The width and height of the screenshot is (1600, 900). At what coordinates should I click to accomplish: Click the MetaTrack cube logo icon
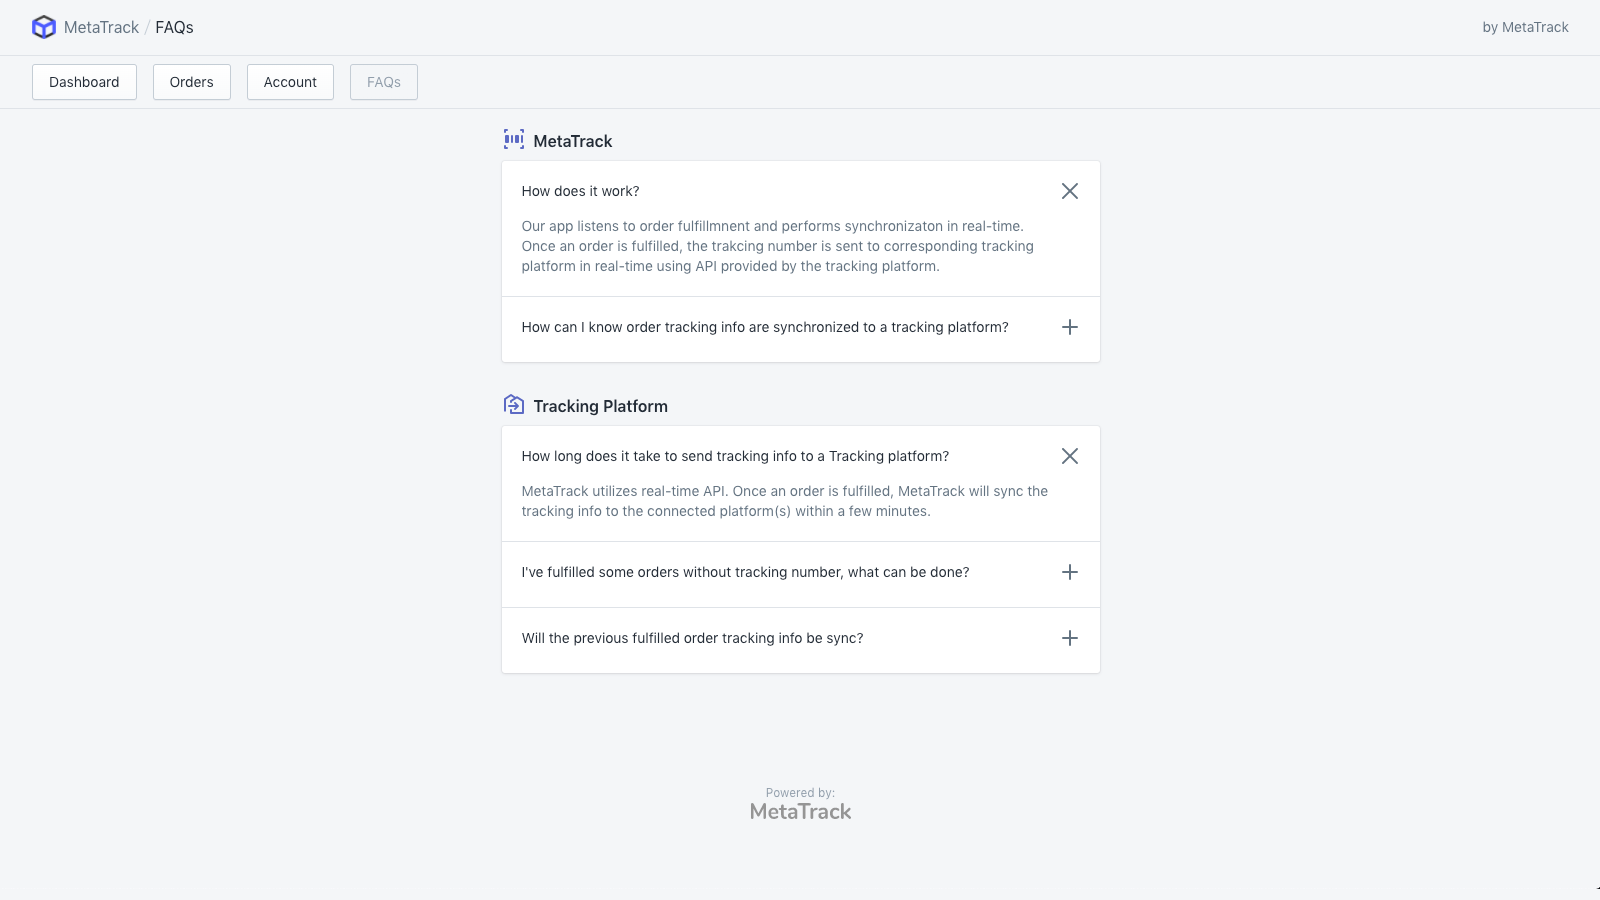[44, 27]
